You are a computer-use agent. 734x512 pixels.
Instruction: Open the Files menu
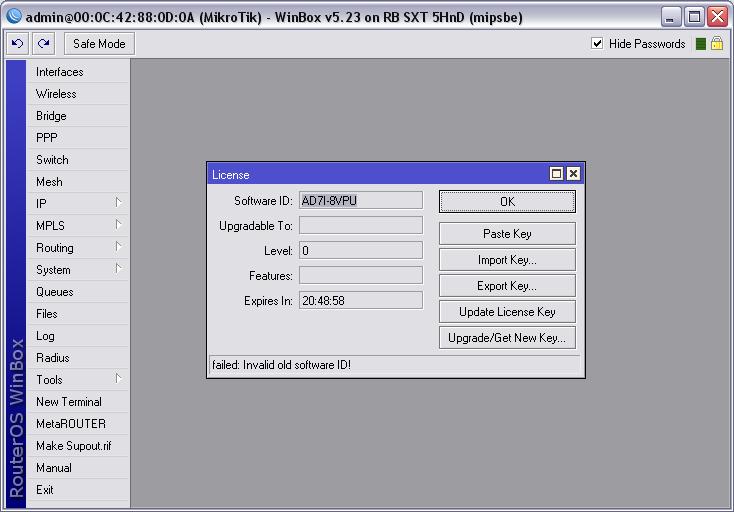78,314
